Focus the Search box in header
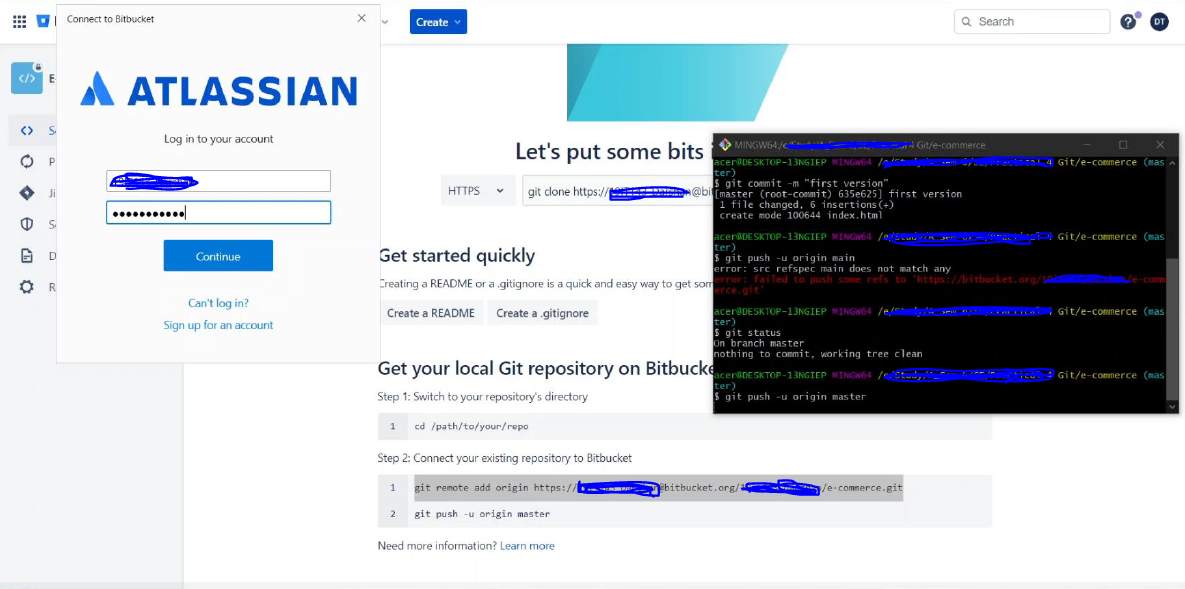 1032,22
